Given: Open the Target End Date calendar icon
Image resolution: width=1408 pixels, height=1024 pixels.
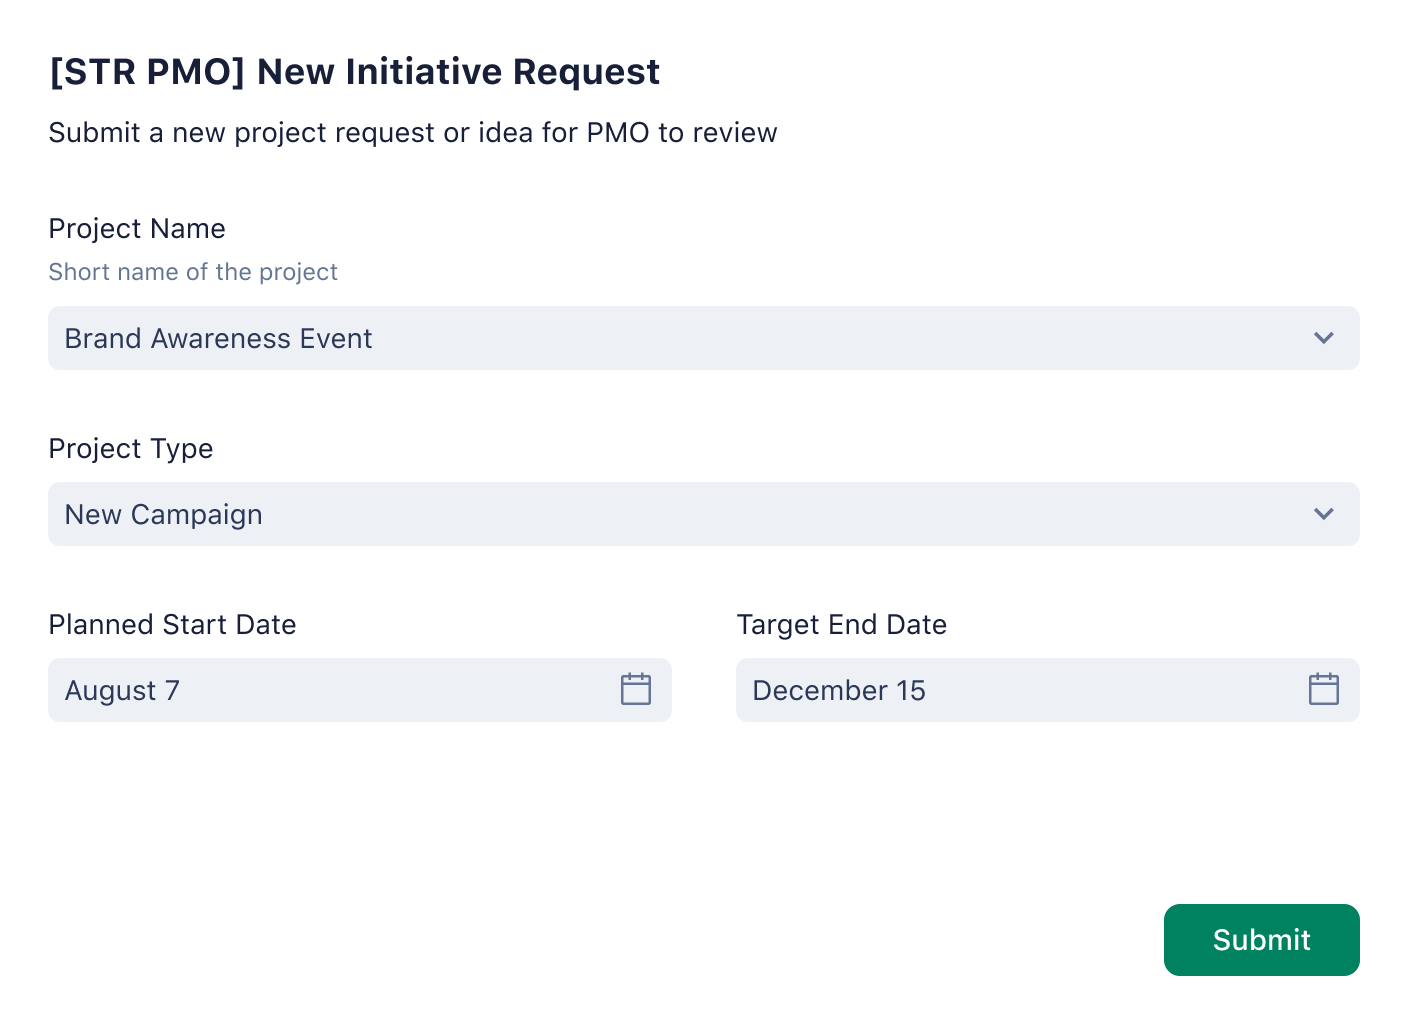Looking at the screenshot, I should tap(1322, 690).
